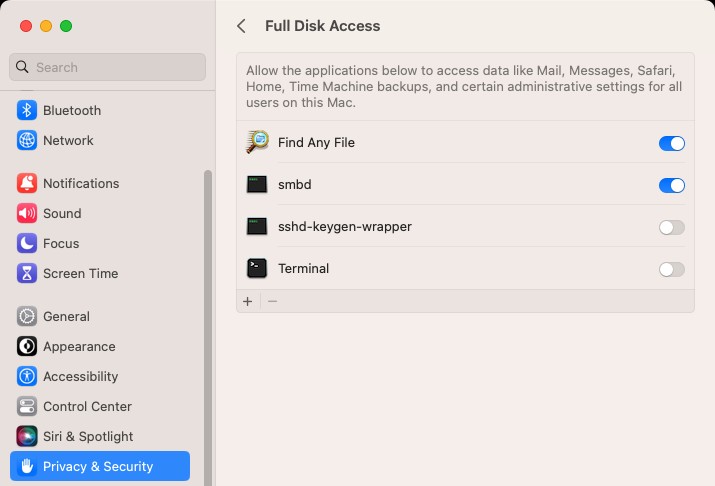Click the Focus moon icon
The image size is (715, 486).
point(27,243)
